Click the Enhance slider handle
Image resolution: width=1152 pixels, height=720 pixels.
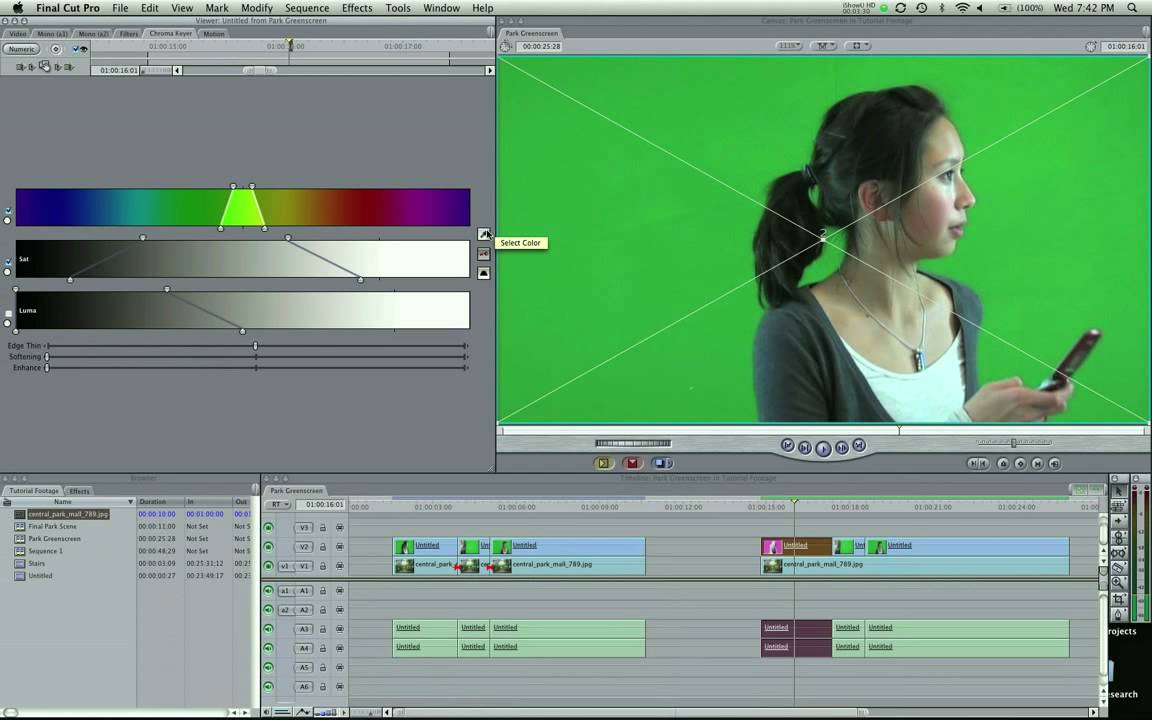[x=47, y=367]
